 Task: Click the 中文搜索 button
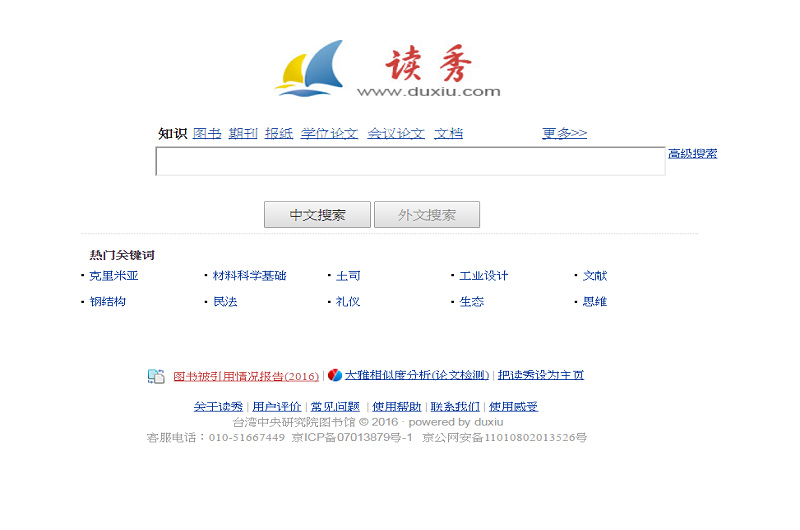click(x=317, y=215)
